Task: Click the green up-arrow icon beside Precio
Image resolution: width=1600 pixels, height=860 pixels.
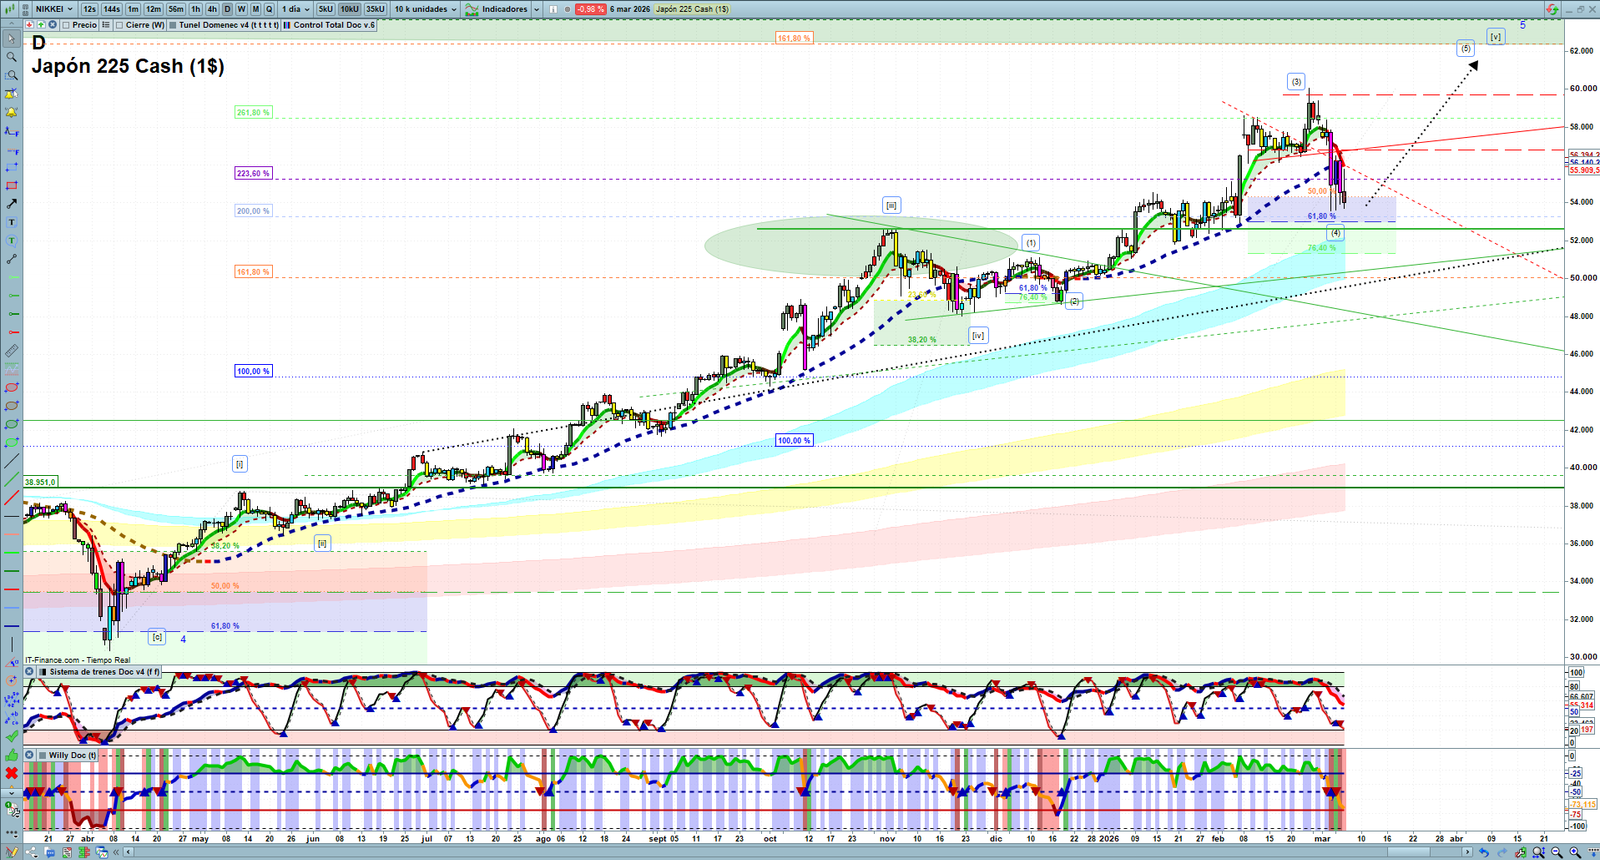Action: pyautogui.click(x=41, y=25)
